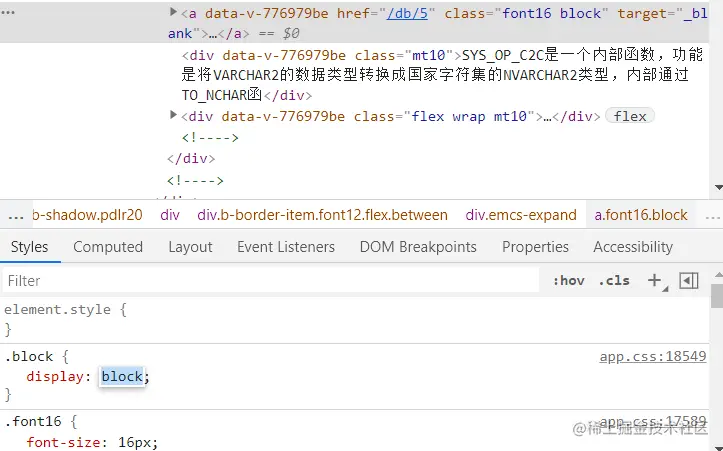Select the plain div breadcrumb
723x451 pixels.
point(170,215)
